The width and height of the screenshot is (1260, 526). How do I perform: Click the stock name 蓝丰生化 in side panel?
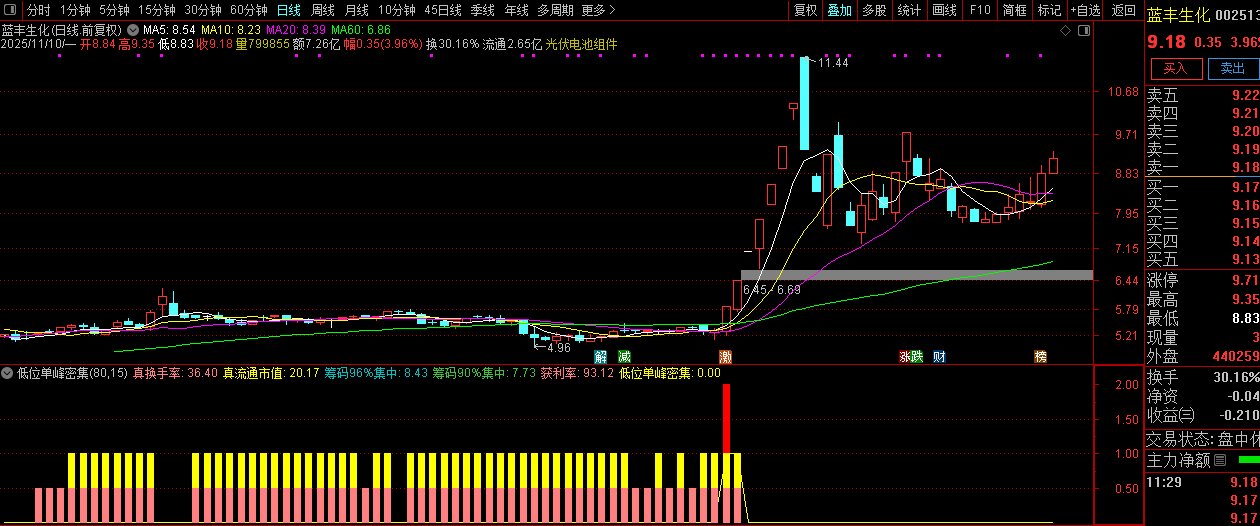tap(1178, 15)
